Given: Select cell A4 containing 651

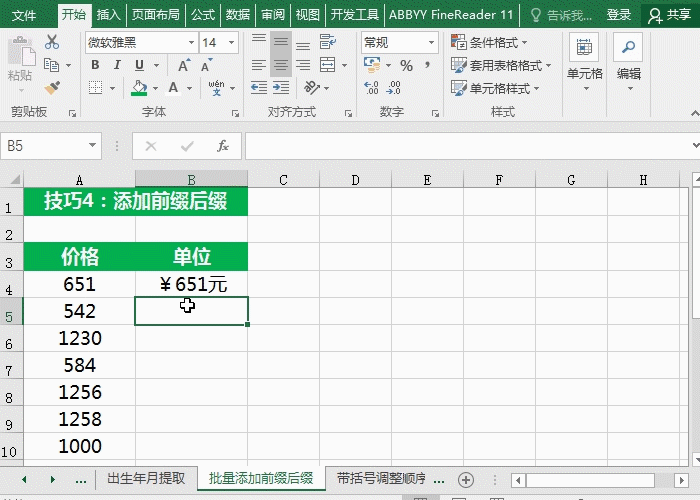Looking at the screenshot, I should coord(79,284).
